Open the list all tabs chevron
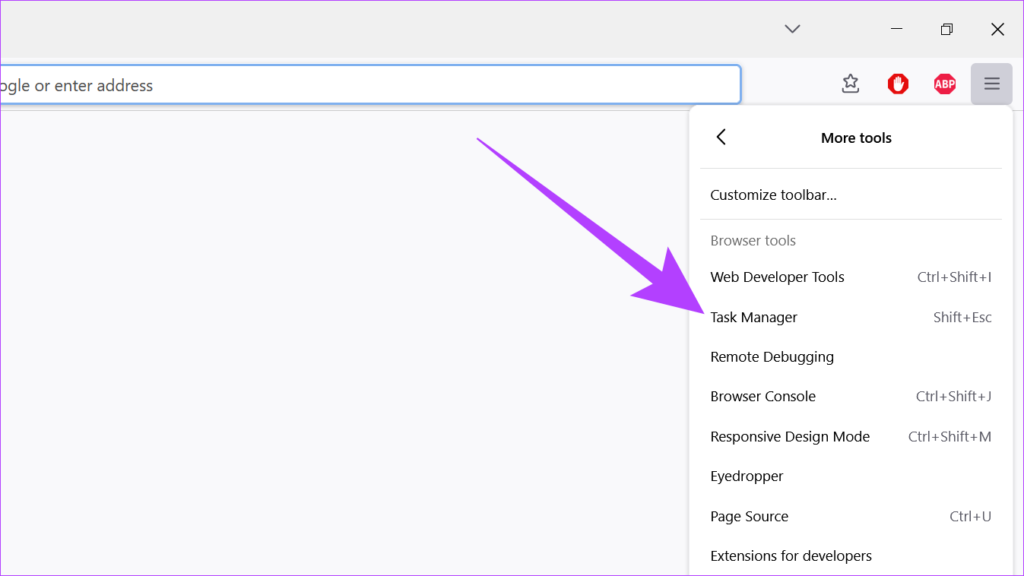Image resolution: width=1024 pixels, height=576 pixels. [792, 29]
